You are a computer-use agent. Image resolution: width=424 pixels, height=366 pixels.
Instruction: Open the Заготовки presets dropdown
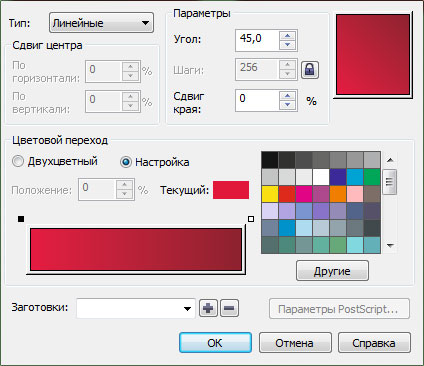pyautogui.click(x=136, y=308)
